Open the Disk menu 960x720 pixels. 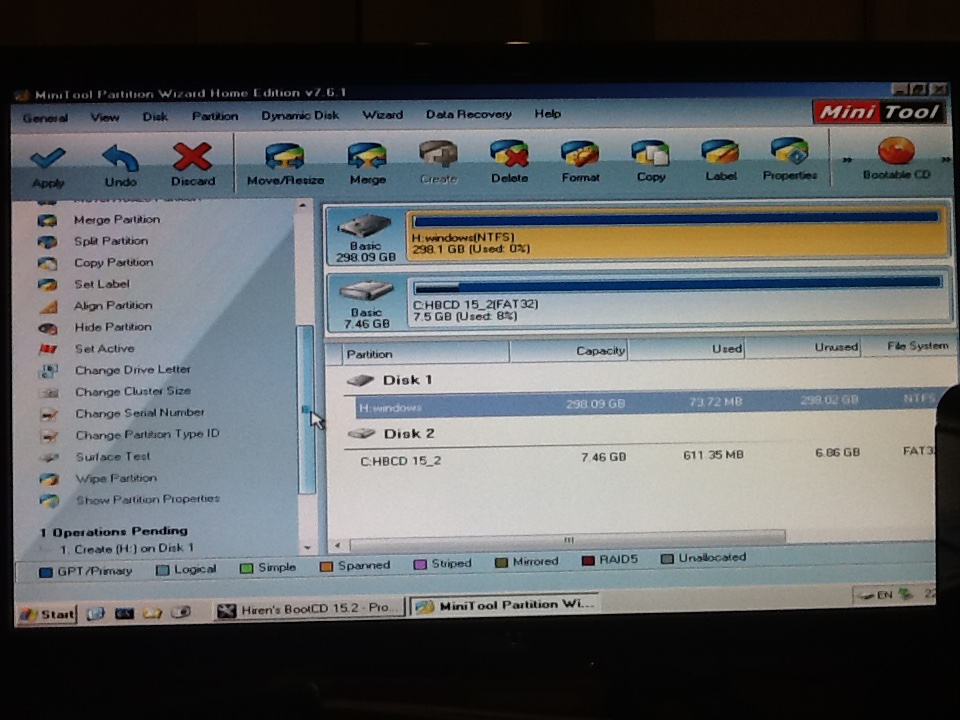tap(155, 116)
